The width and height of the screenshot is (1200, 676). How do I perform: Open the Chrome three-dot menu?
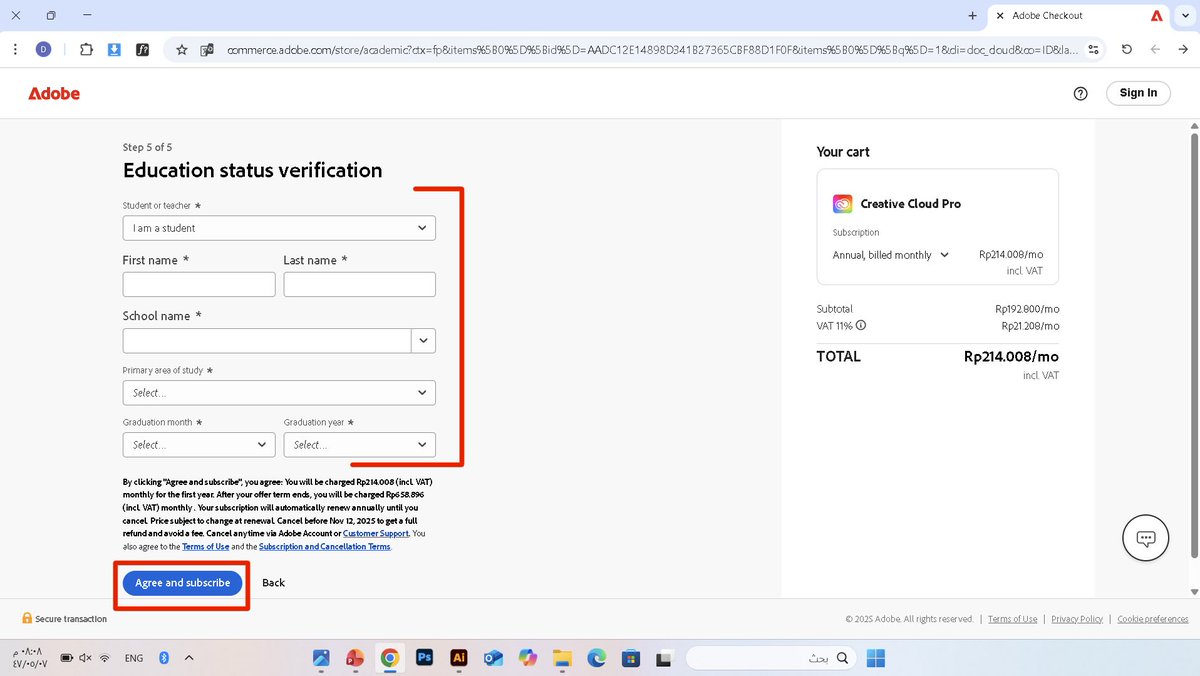pyautogui.click(x=15, y=49)
